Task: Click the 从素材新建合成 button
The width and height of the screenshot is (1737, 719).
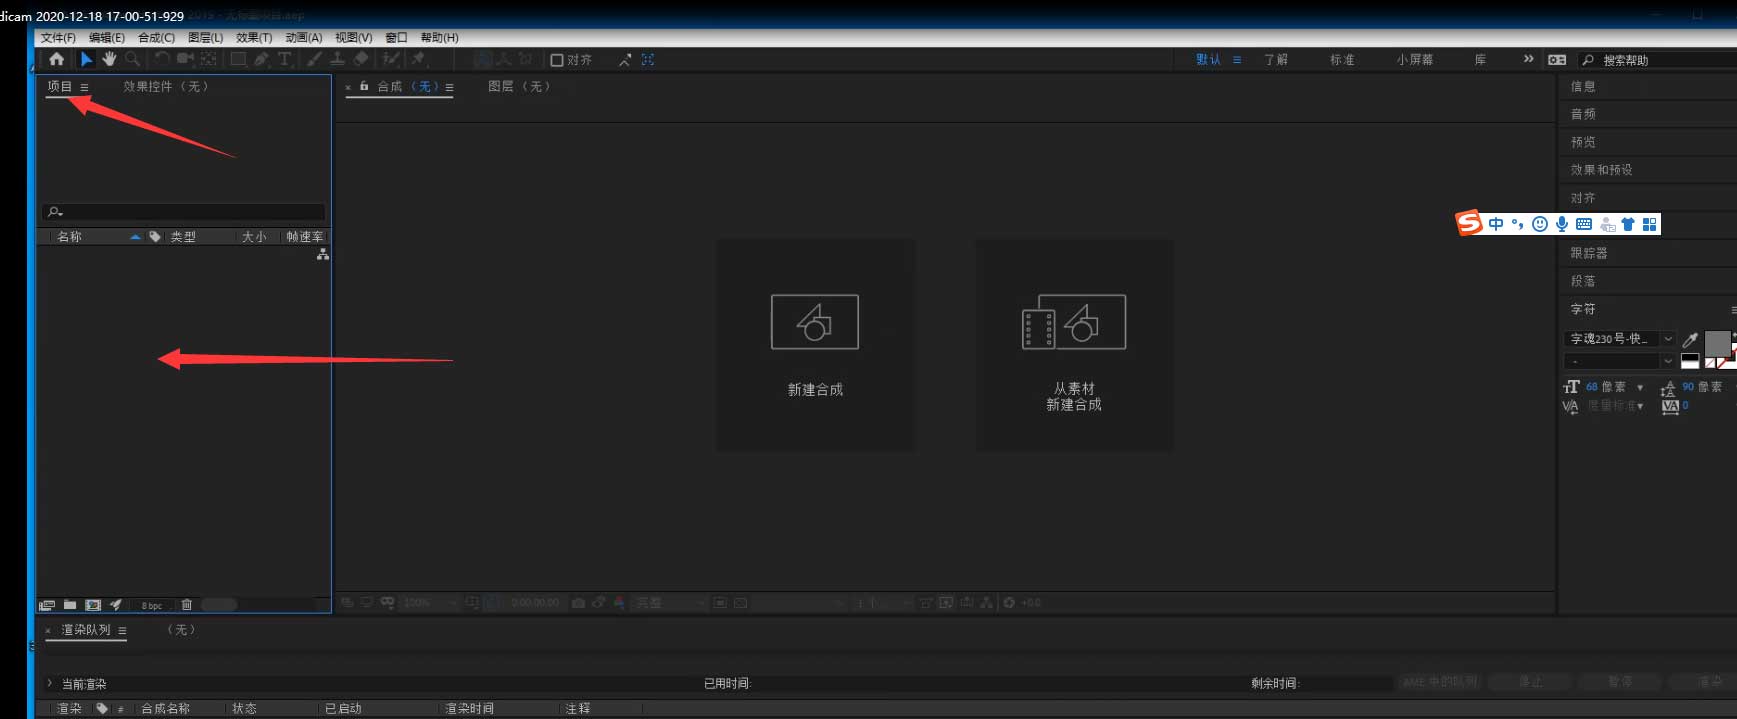Action: click(1074, 345)
